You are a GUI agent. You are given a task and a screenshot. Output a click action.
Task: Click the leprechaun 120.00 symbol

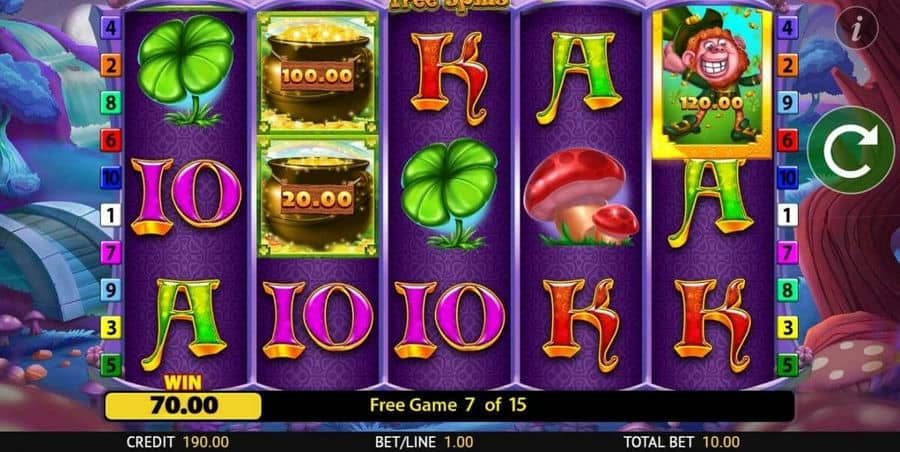coord(712,83)
